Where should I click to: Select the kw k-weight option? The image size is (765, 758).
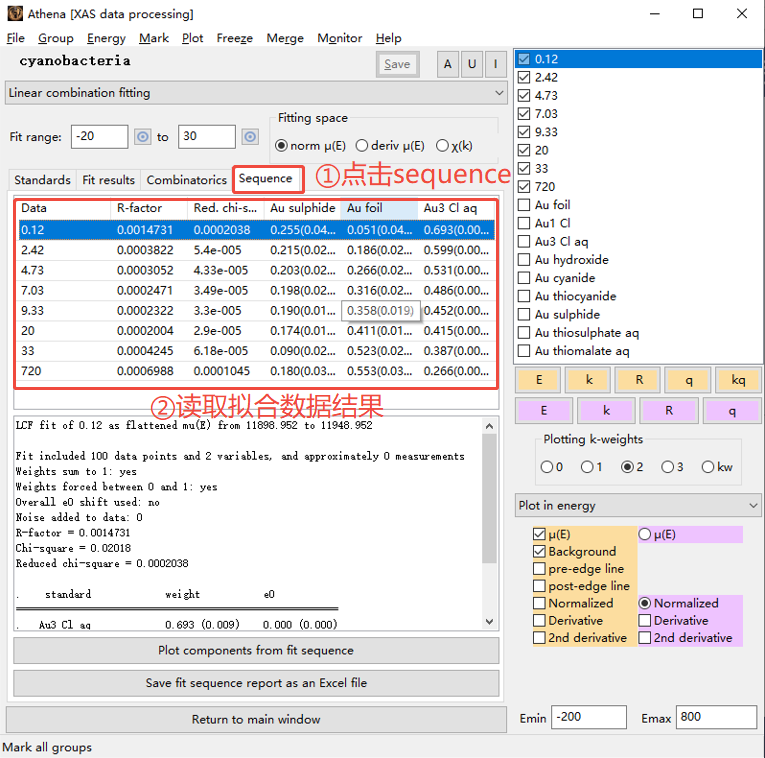tap(707, 467)
